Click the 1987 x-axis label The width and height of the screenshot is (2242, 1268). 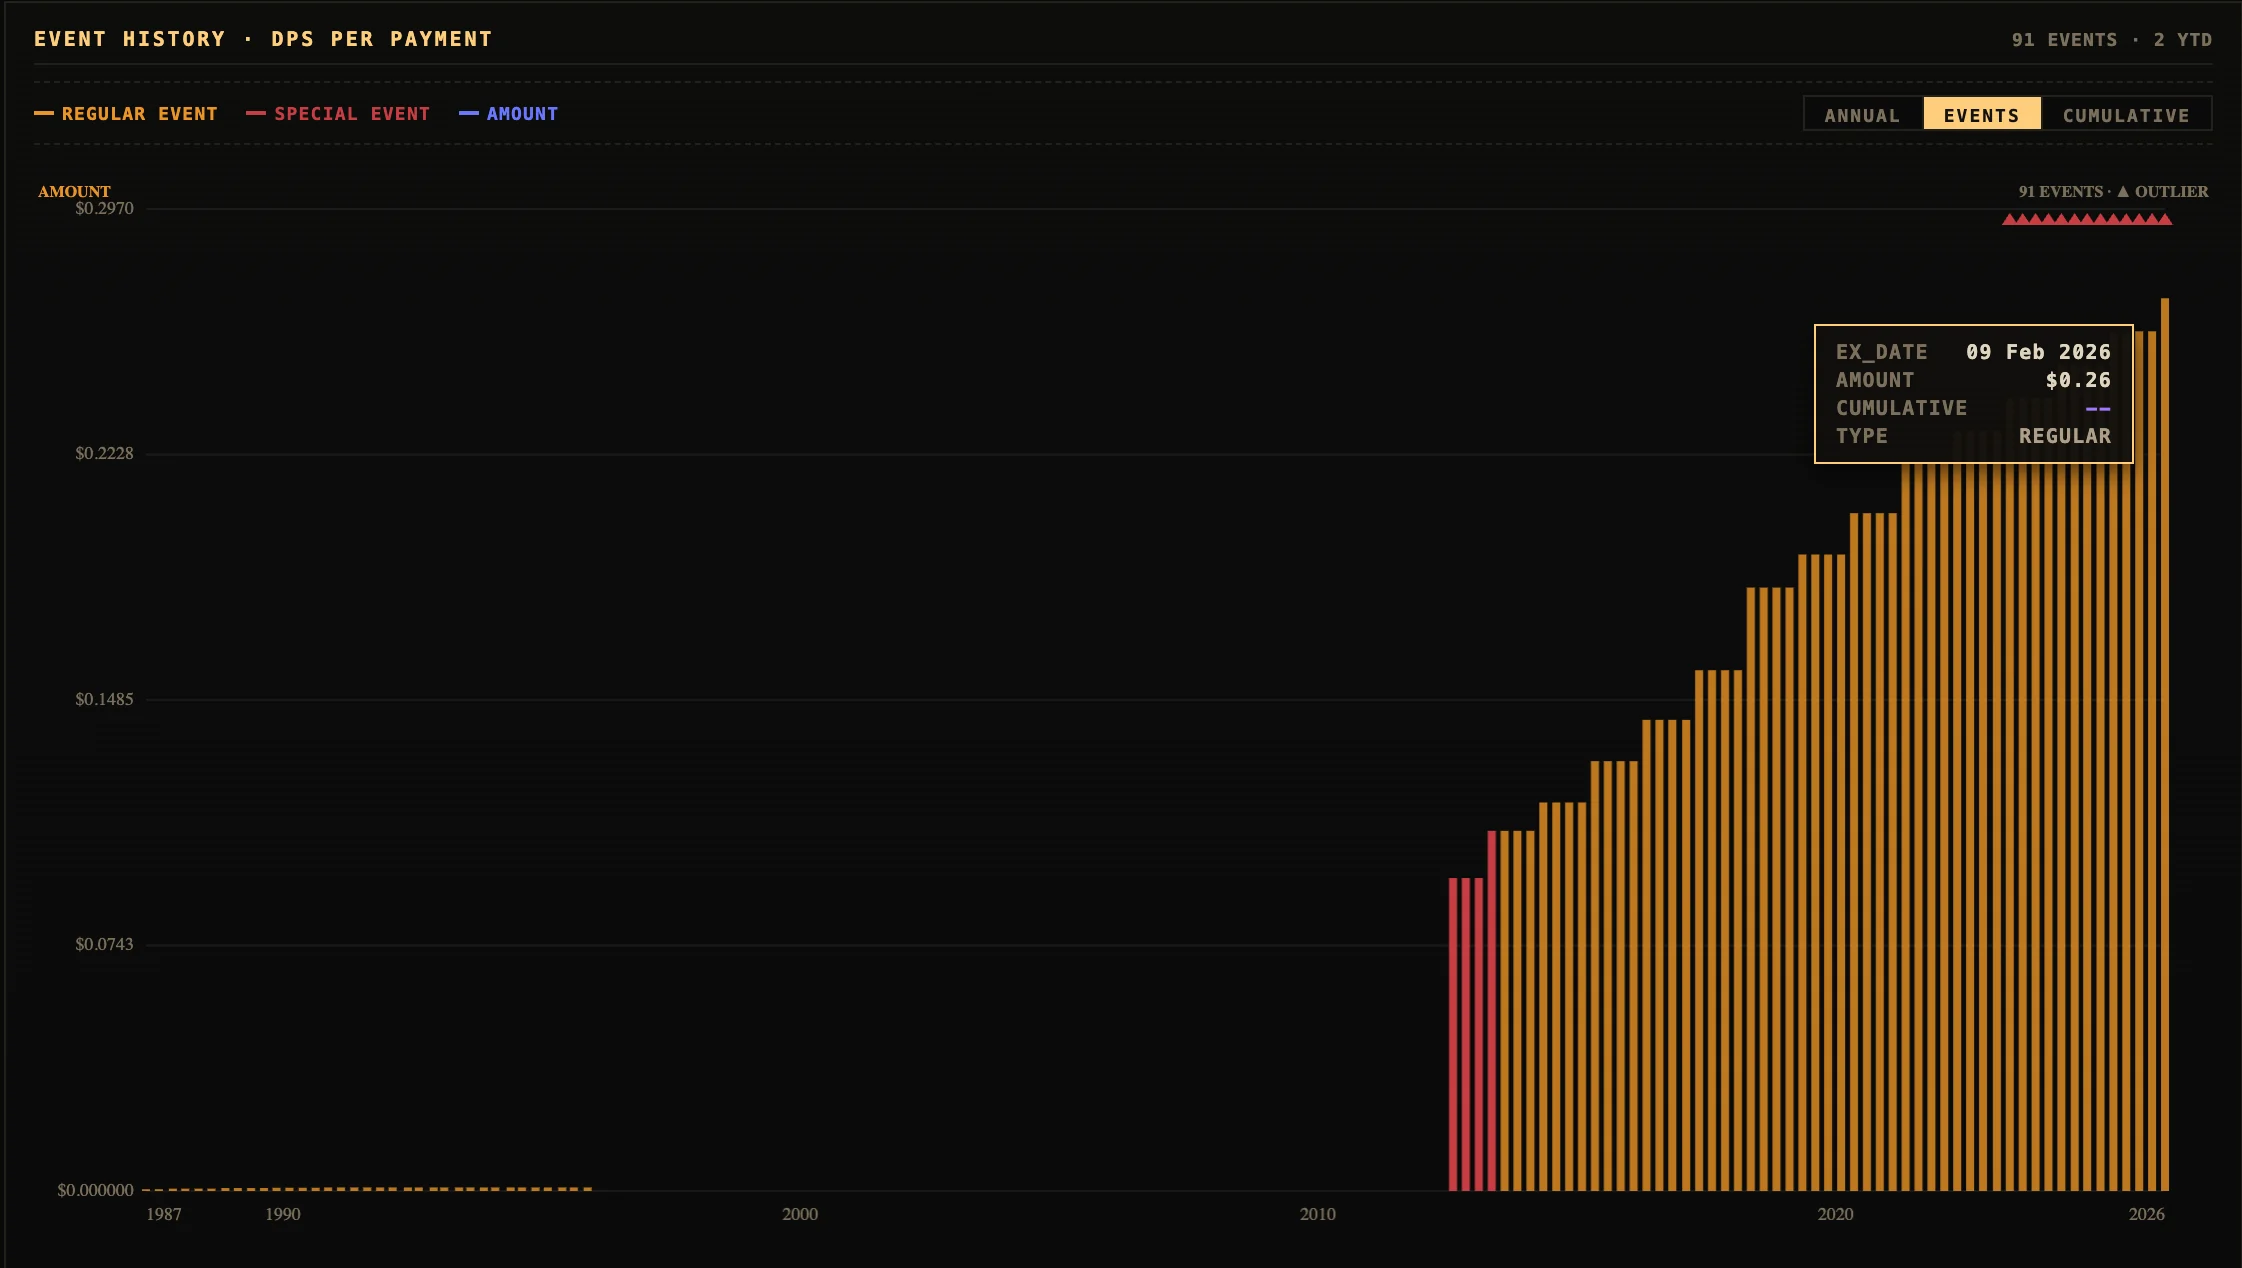164,1214
